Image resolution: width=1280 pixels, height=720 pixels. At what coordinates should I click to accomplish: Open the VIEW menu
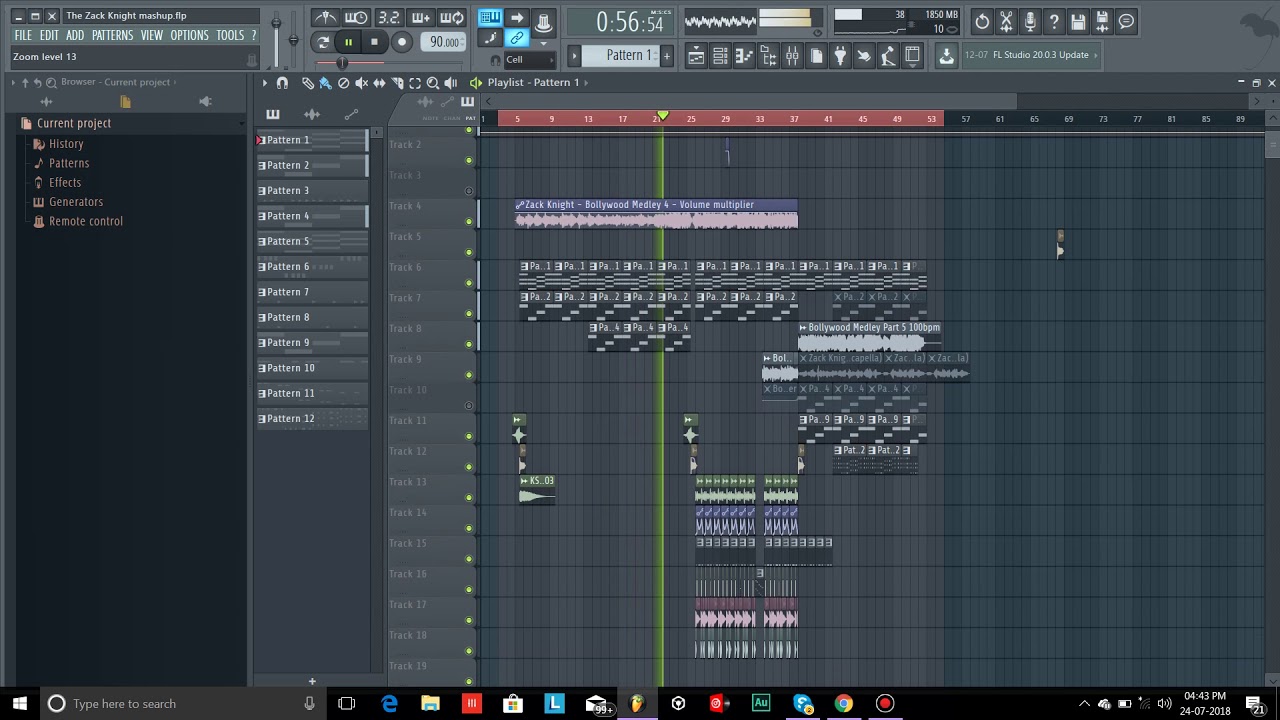pos(152,35)
